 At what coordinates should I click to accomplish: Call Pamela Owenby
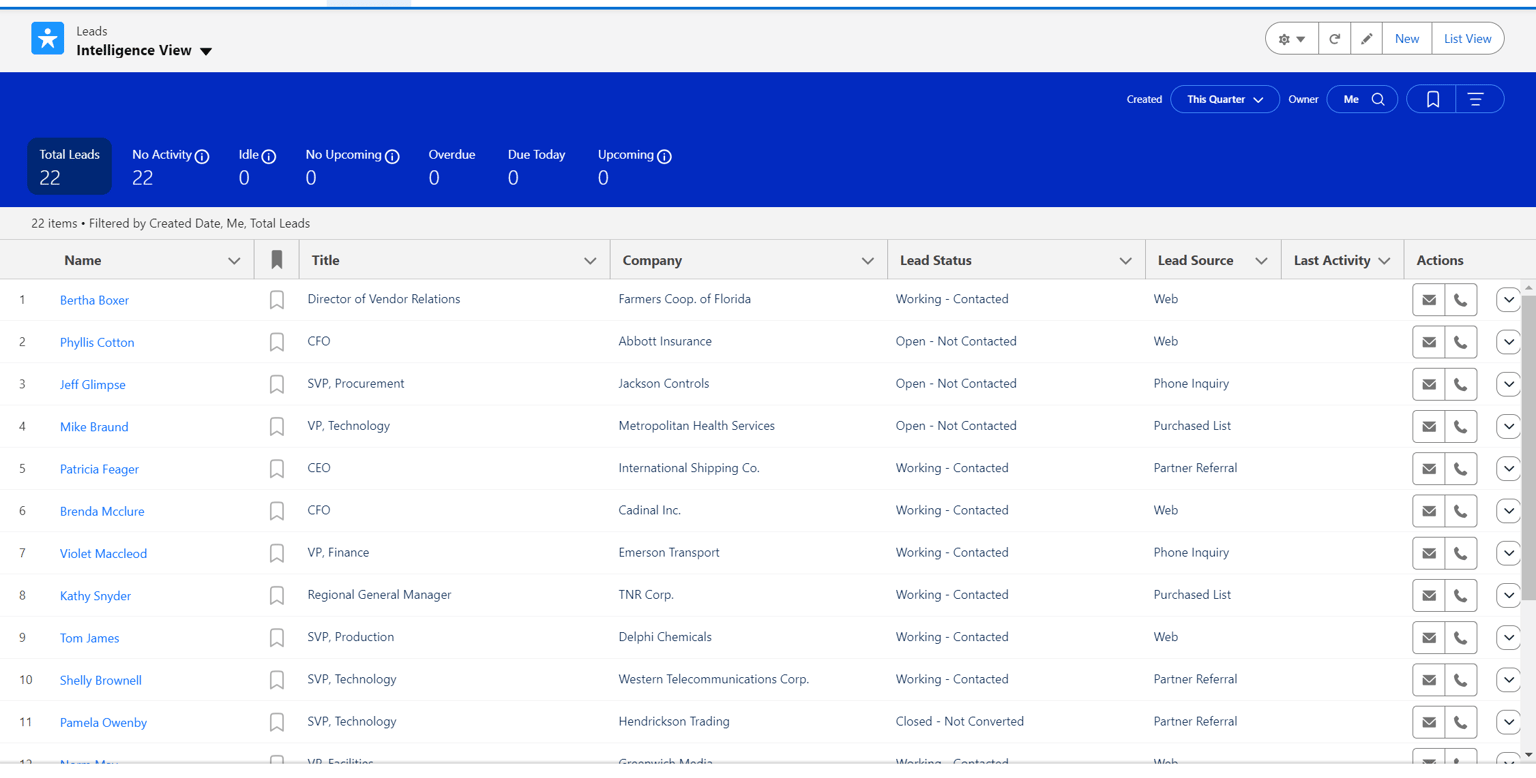tap(1461, 722)
